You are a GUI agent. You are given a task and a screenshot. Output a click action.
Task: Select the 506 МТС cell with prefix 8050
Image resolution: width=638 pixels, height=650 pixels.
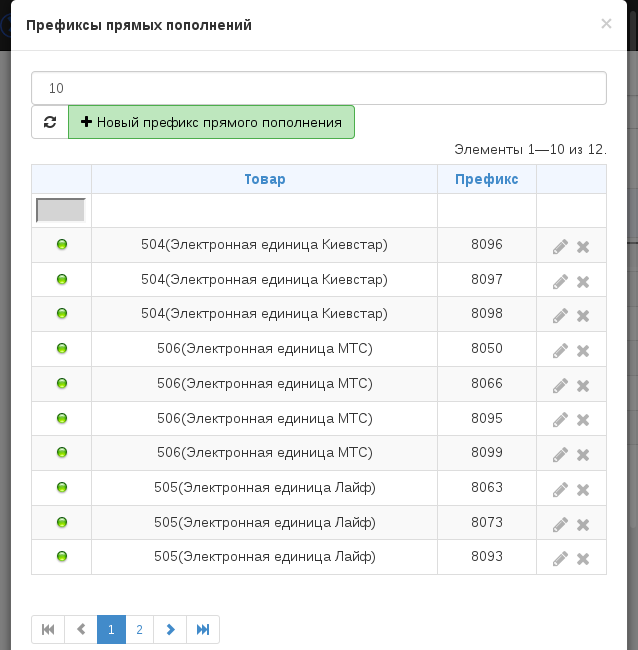pos(264,349)
